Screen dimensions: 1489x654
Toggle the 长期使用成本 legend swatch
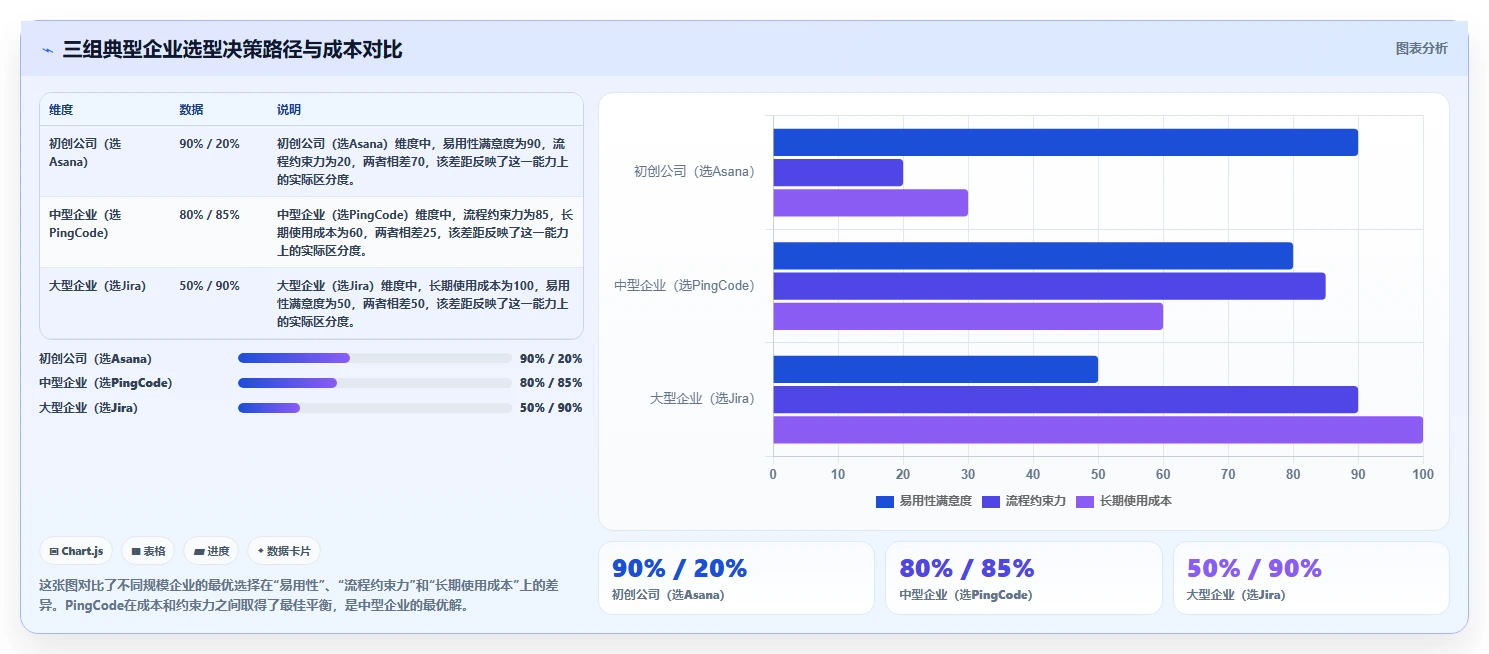(1085, 501)
